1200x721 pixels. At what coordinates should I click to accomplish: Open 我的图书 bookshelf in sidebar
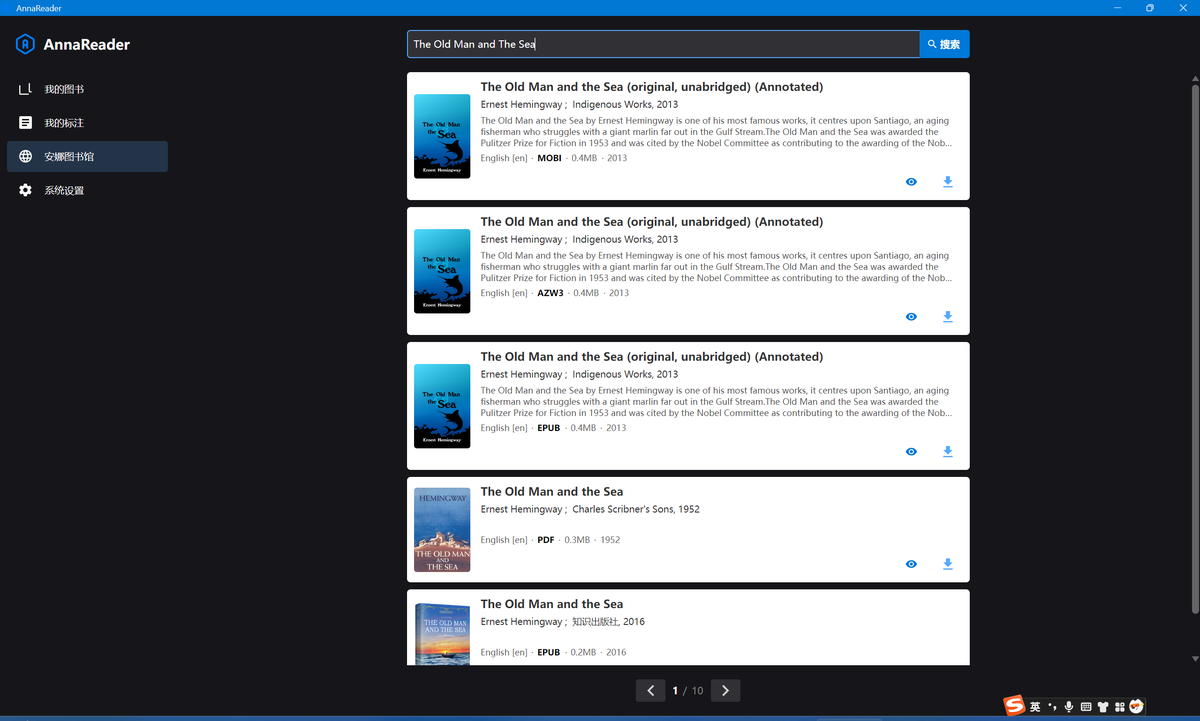tap(87, 89)
